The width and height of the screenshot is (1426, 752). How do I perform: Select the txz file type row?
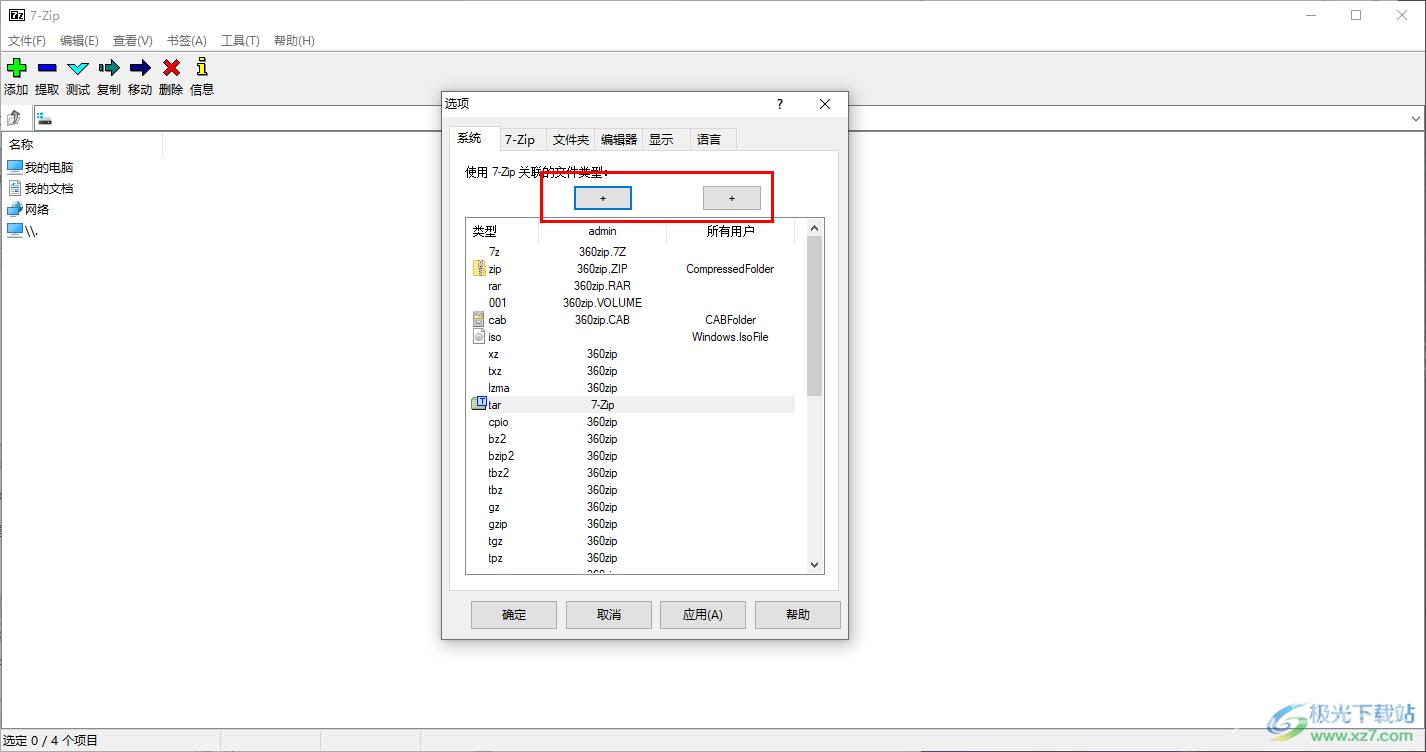pos(632,371)
